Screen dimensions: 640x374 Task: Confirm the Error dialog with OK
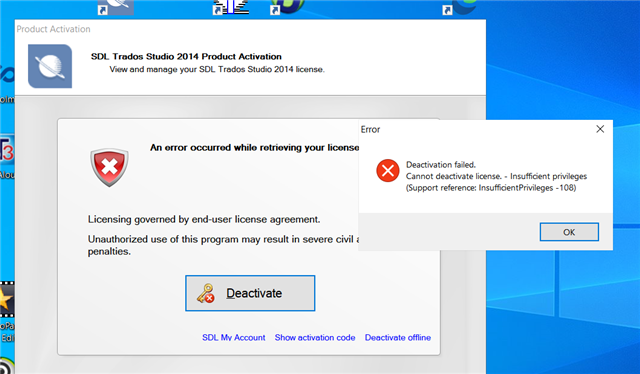pos(569,232)
